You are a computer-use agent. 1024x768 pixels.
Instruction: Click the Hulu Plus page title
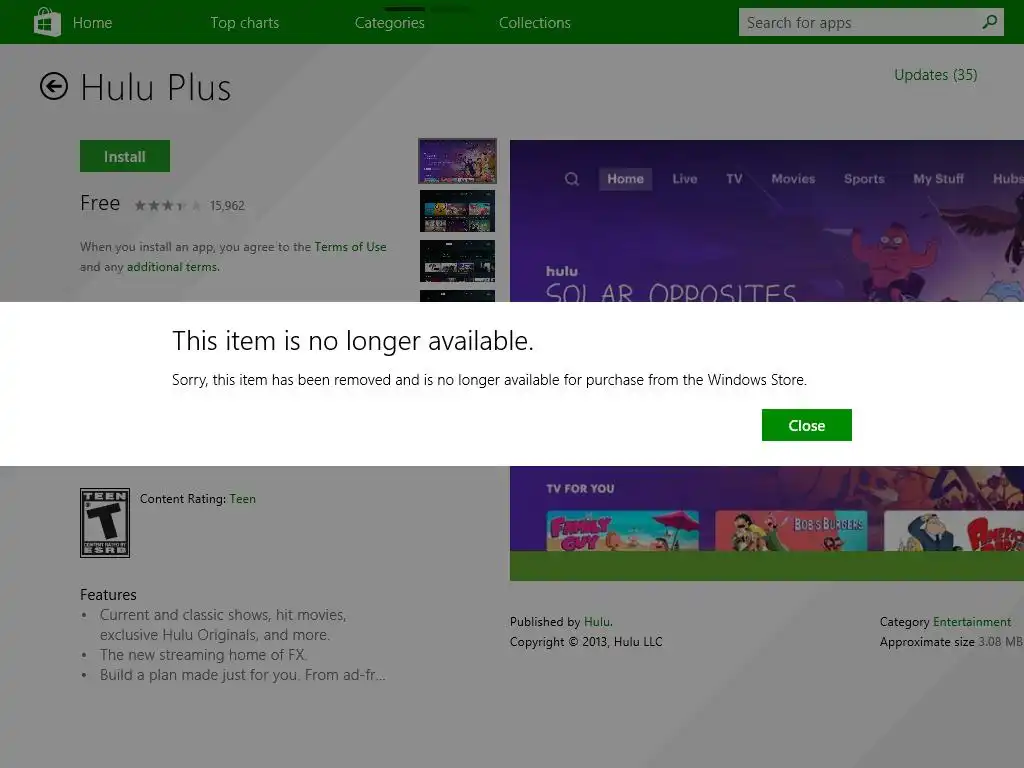155,88
